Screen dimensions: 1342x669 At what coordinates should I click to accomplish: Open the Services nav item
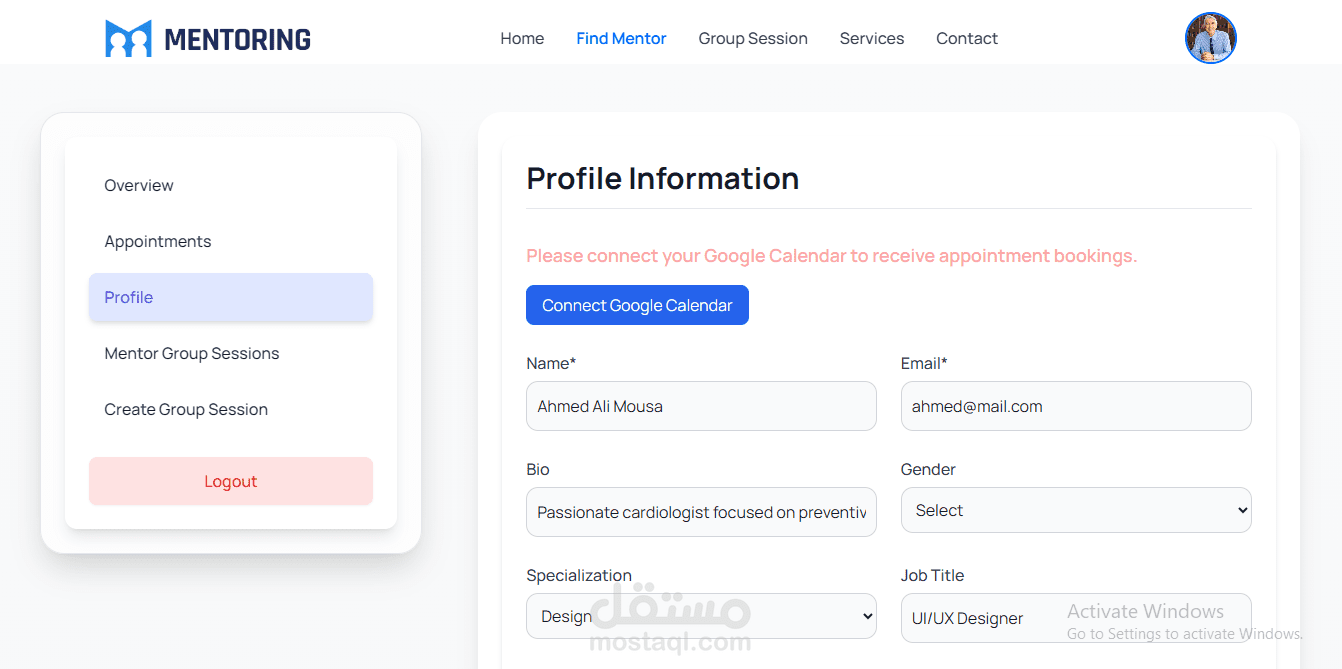click(x=871, y=39)
